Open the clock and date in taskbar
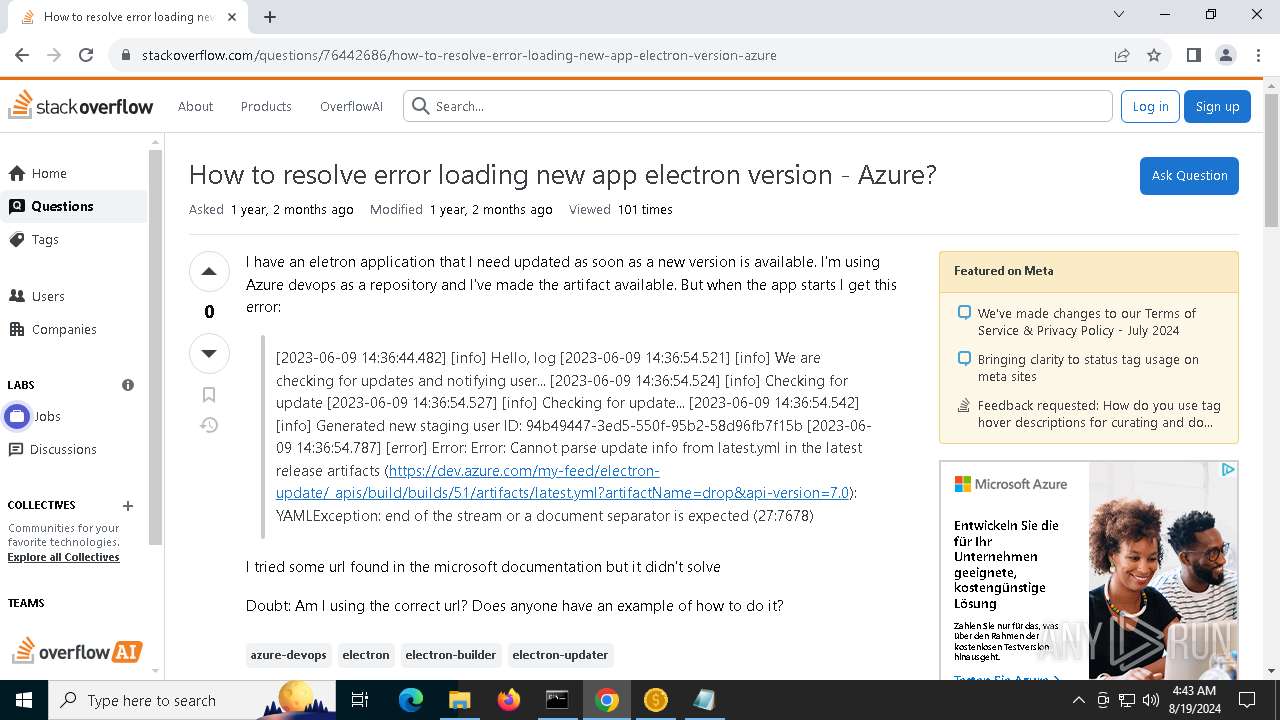1280x720 pixels. pos(1192,700)
